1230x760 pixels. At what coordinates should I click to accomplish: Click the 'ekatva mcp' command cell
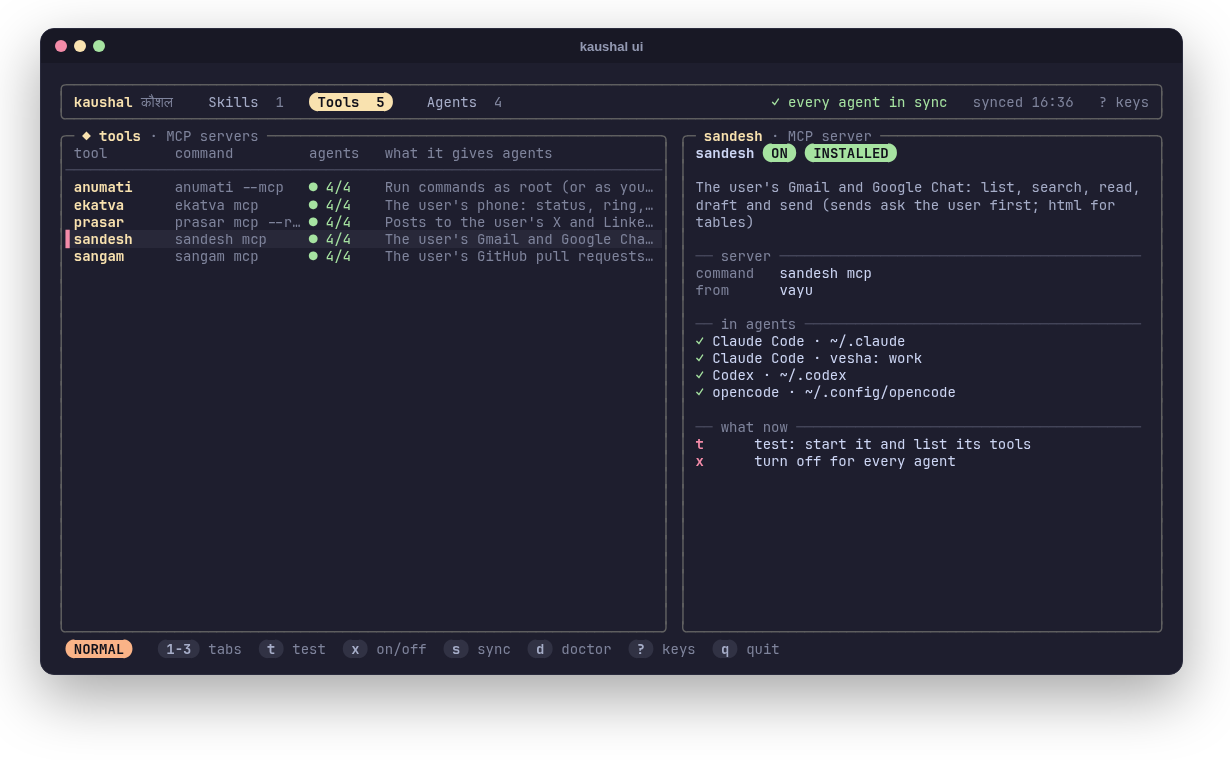[x=216, y=205]
